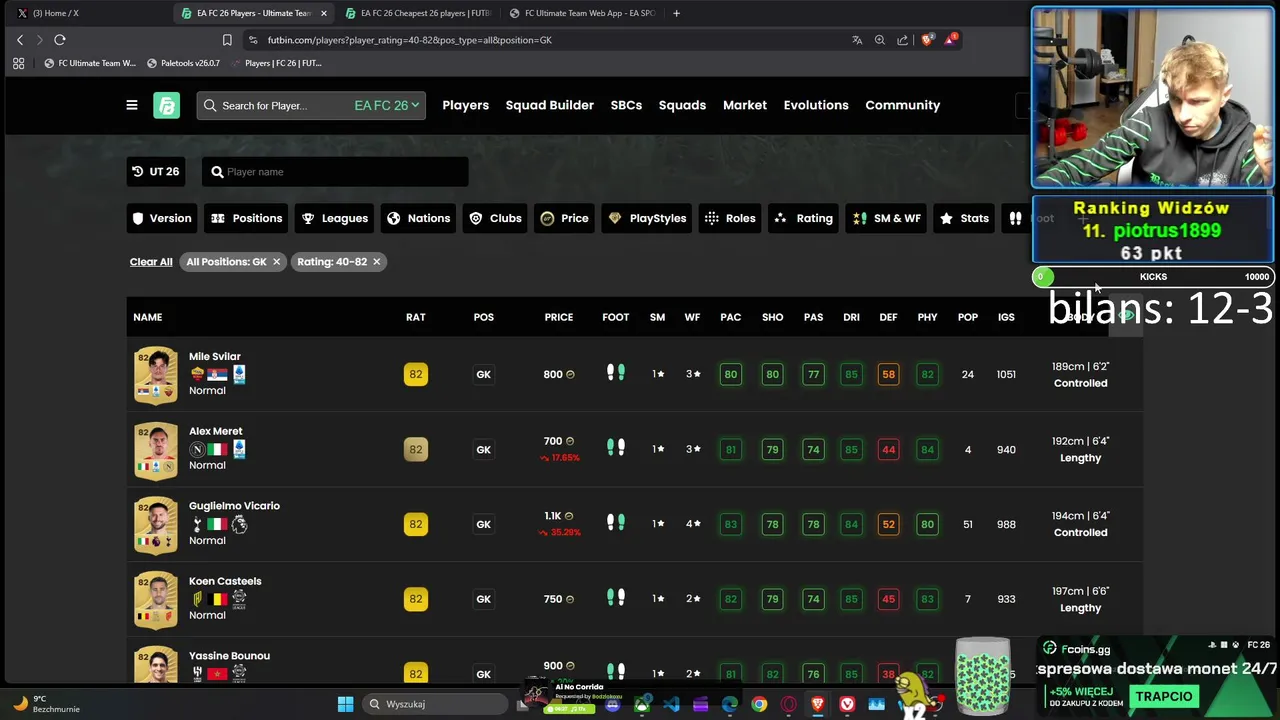Click the zoom magnifier icon in address bar
The height and width of the screenshot is (720, 1280).
point(880,40)
